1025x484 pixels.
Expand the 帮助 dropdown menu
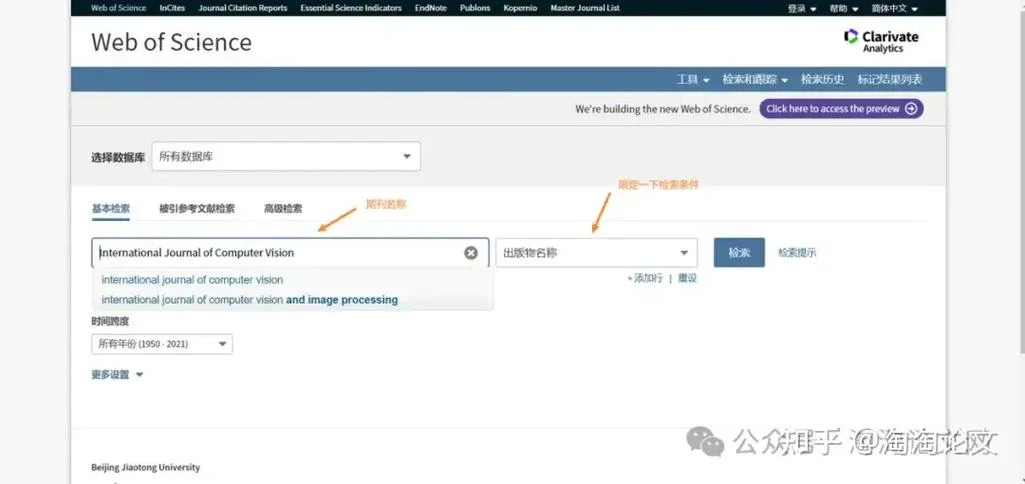pos(844,9)
